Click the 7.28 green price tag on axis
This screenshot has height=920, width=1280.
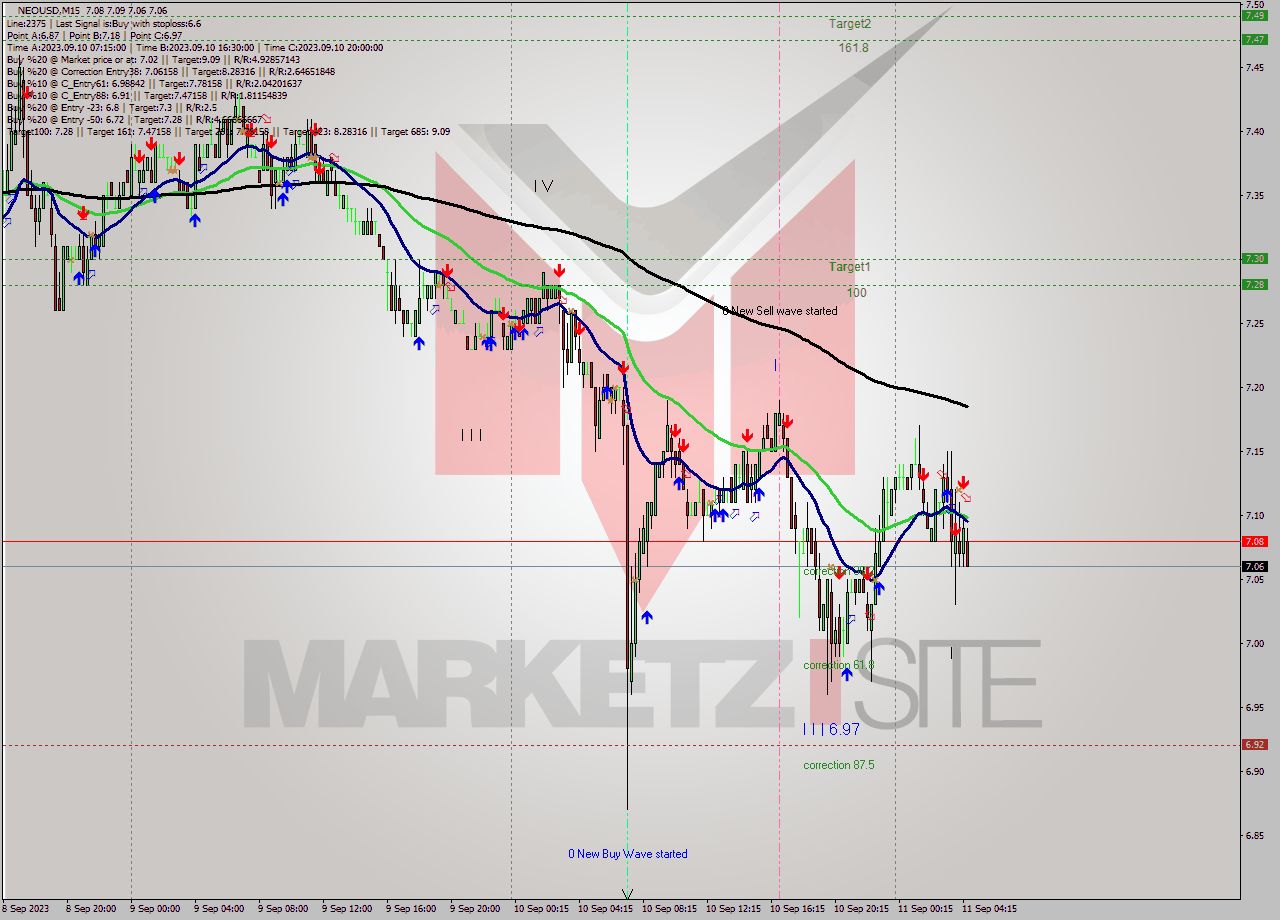[x=1254, y=284]
